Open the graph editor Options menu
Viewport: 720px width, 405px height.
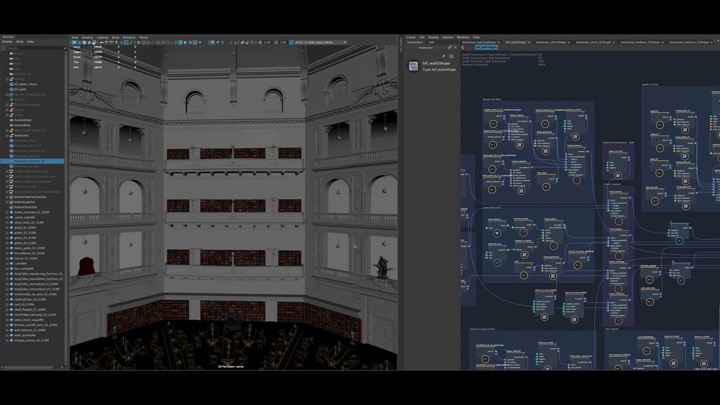pos(448,38)
